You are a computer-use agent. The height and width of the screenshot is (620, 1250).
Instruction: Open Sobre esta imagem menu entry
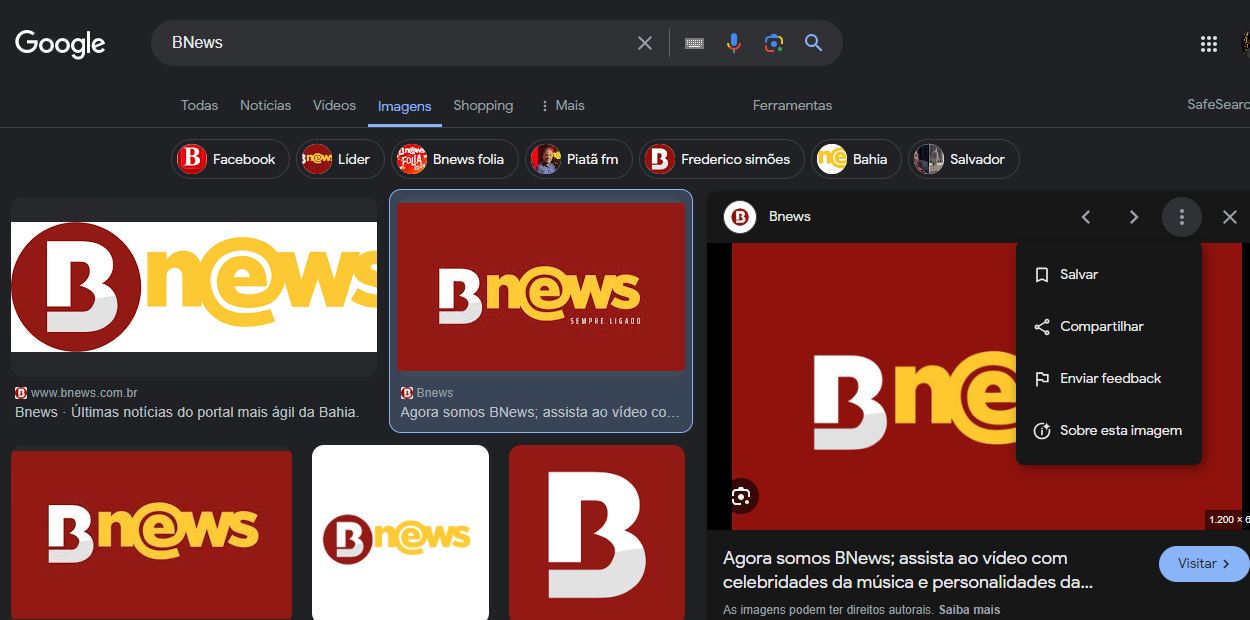click(1108, 431)
